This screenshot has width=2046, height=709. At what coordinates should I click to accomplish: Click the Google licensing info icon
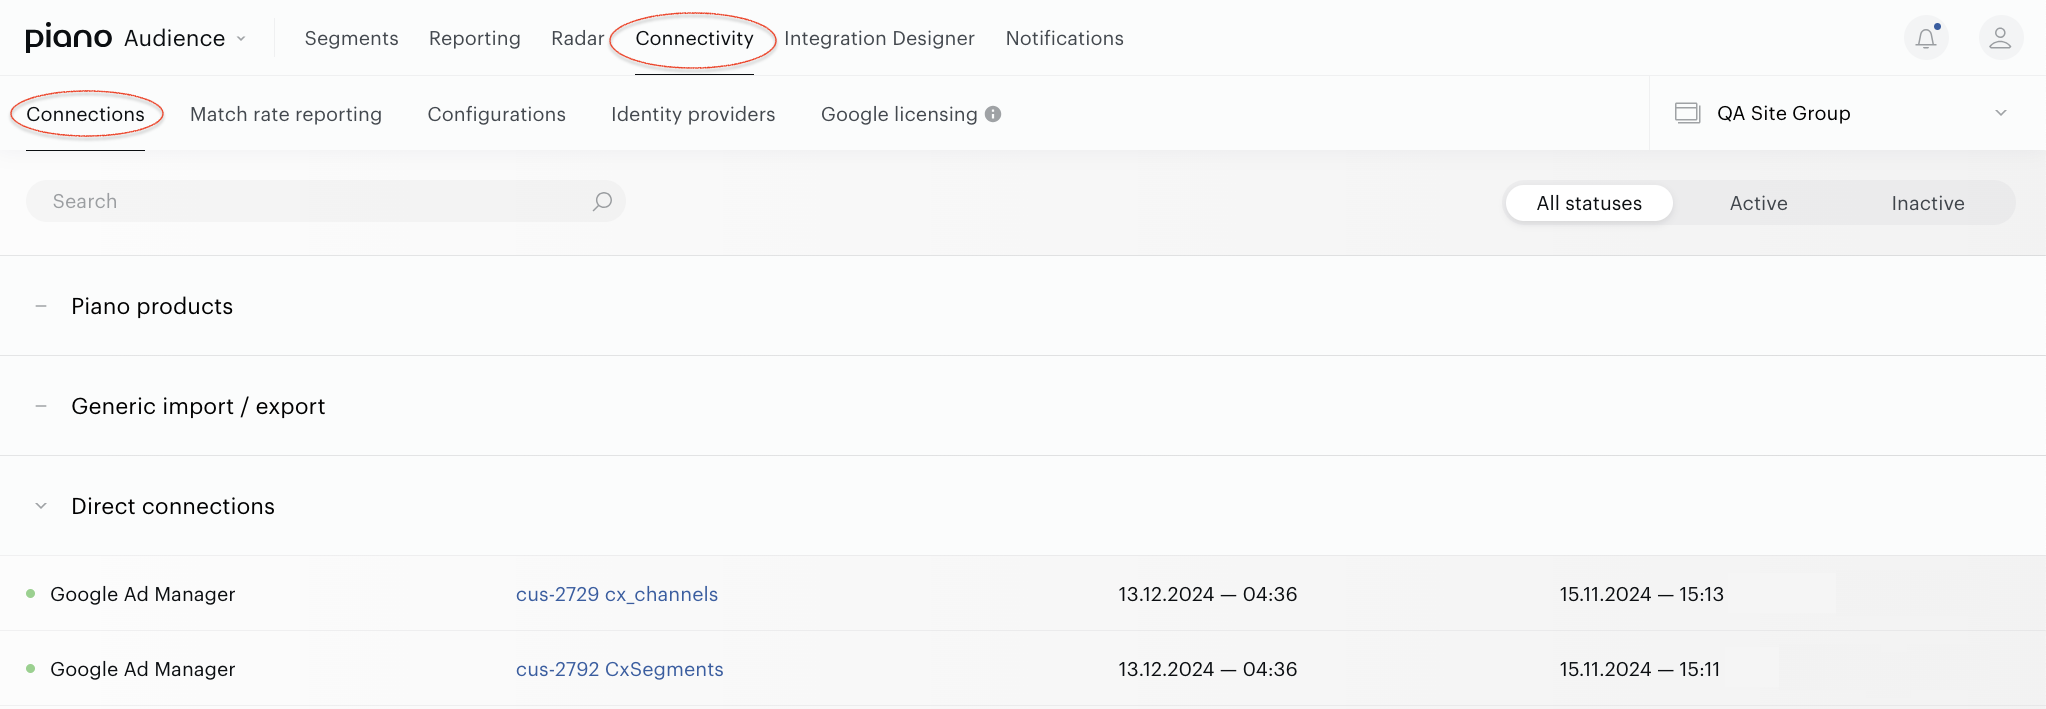click(993, 114)
